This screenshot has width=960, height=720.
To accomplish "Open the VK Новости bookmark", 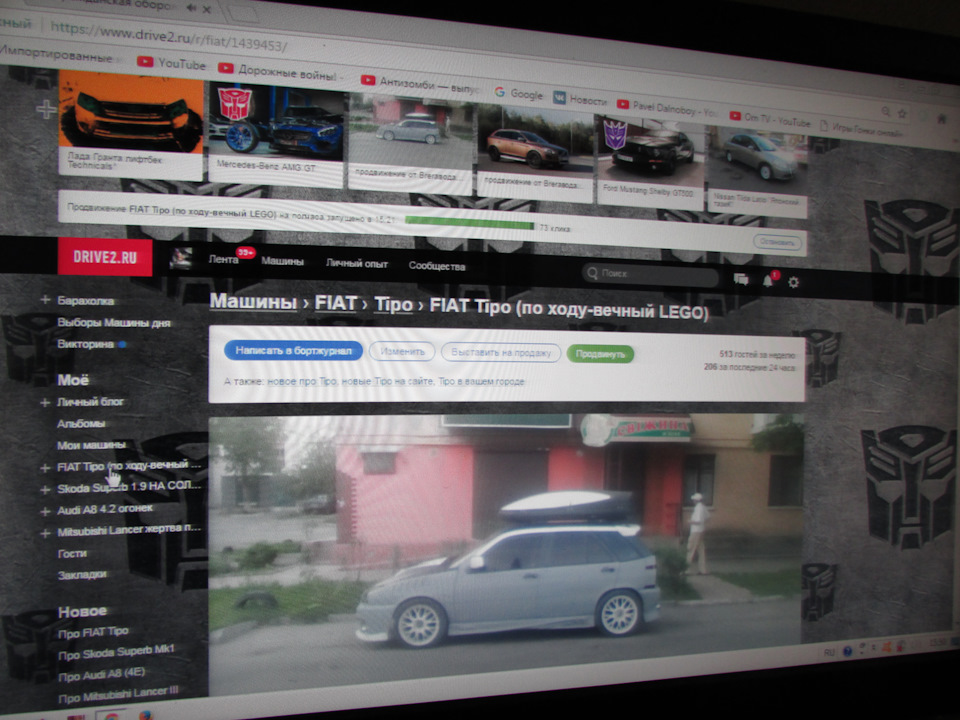I will tap(580, 99).
